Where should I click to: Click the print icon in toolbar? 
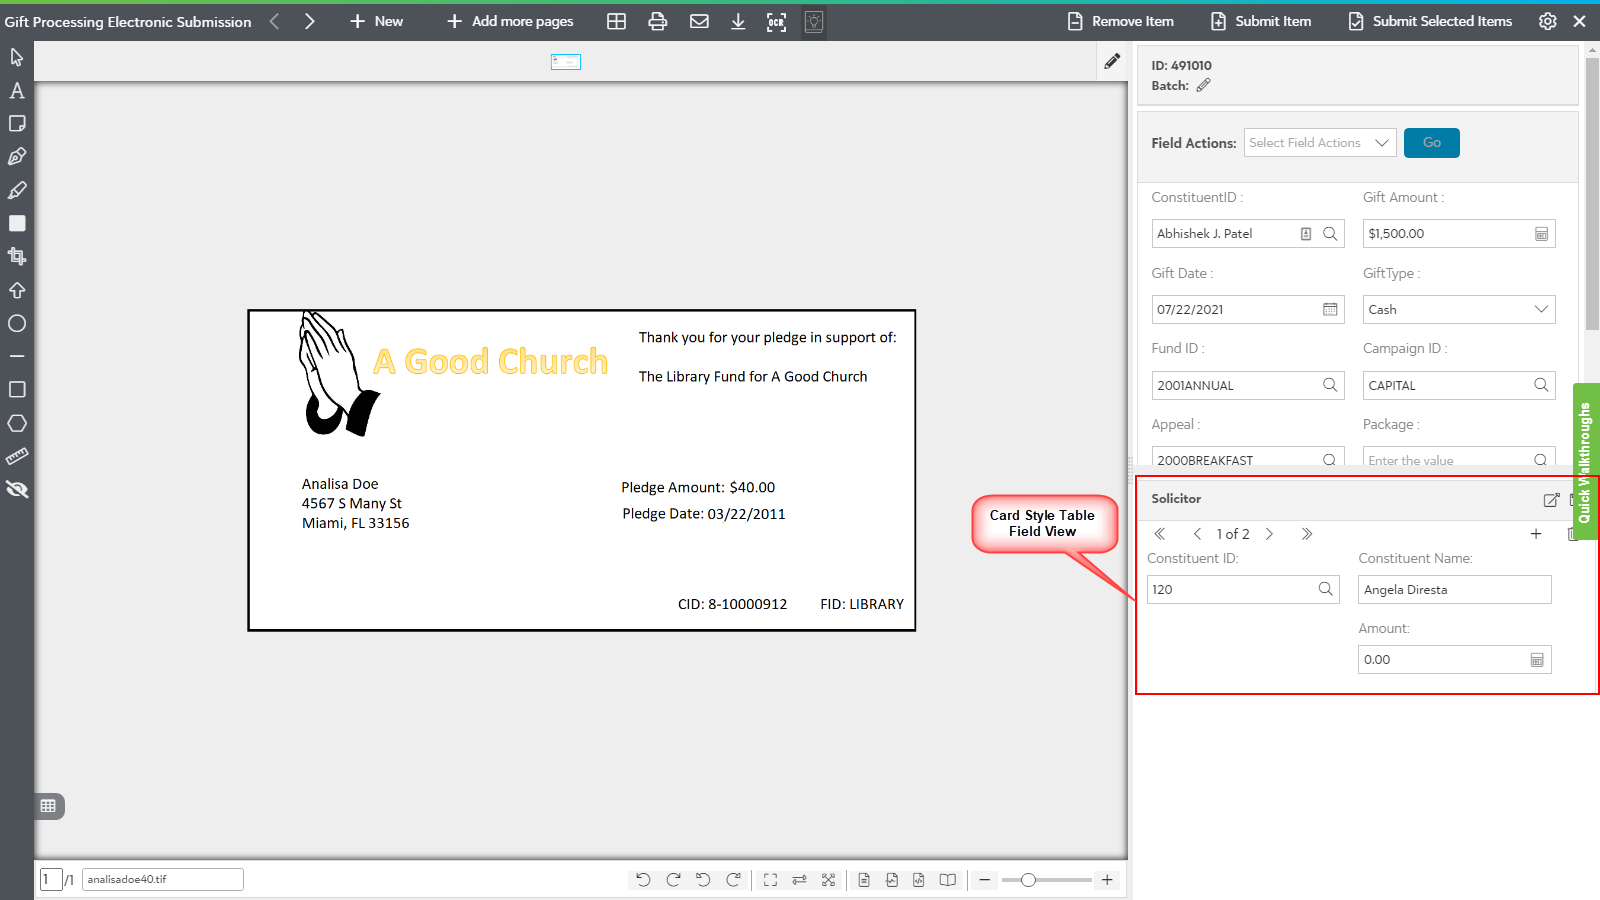(657, 22)
